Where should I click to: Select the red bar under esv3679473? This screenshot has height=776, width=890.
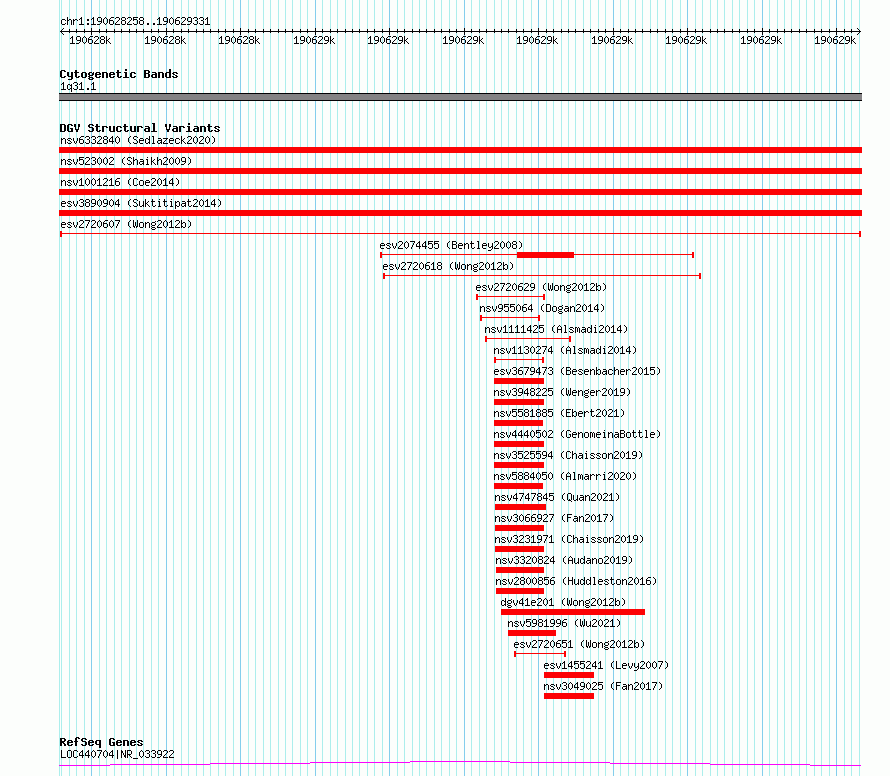point(519,381)
